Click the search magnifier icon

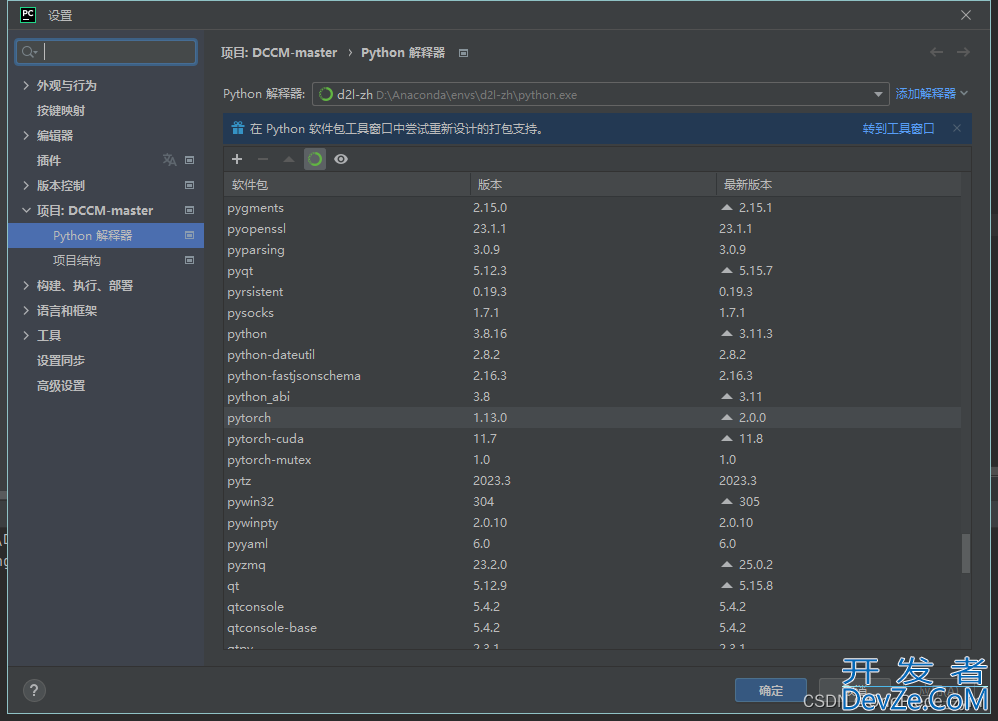coord(29,52)
